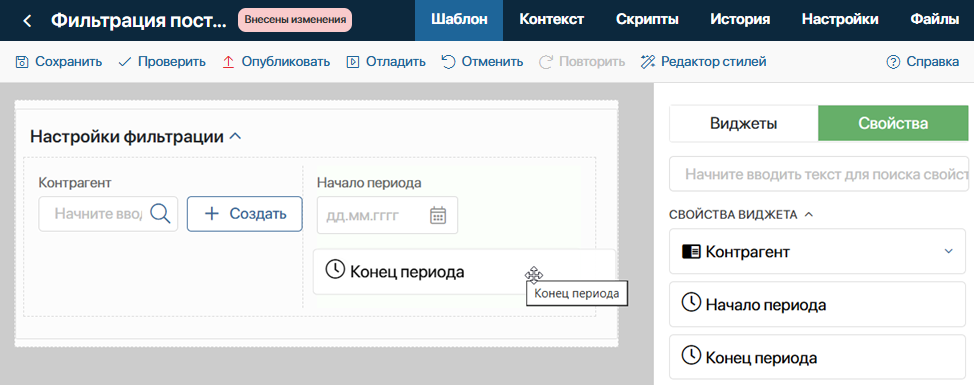Focus the properties search text field
Image resolution: width=974 pixels, height=385 pixels.
819,174
